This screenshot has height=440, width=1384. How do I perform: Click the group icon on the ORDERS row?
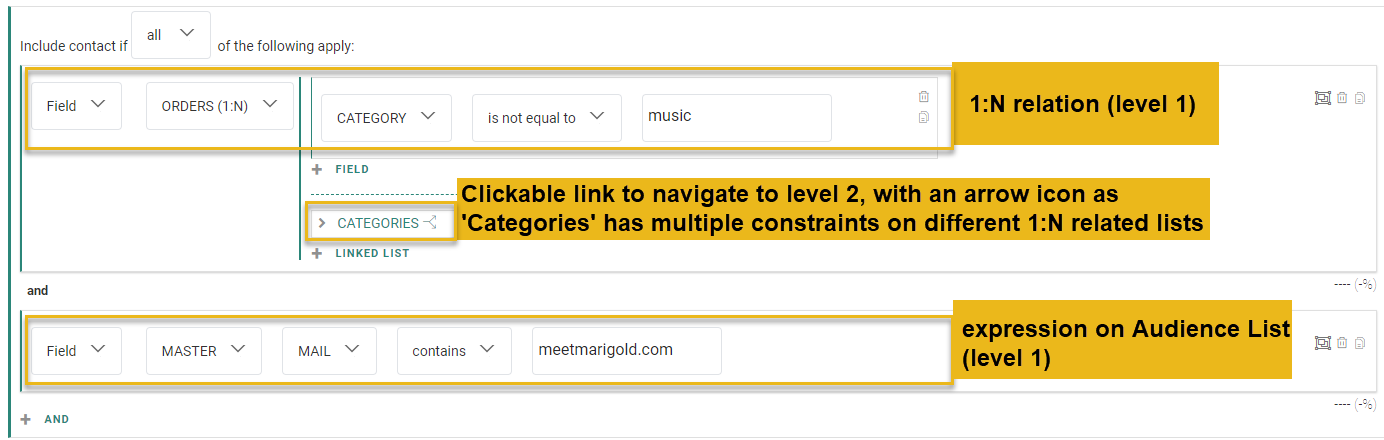1323,97
